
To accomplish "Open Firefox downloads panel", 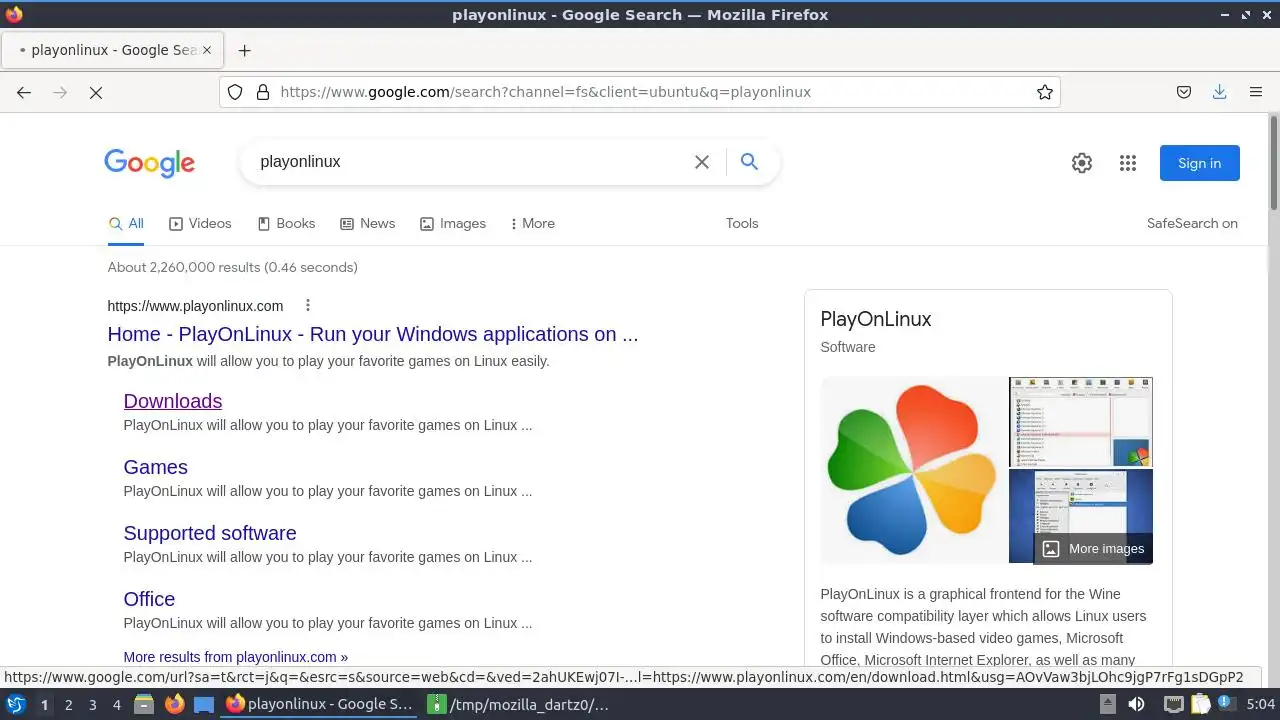I will (x=1220, y=92).
